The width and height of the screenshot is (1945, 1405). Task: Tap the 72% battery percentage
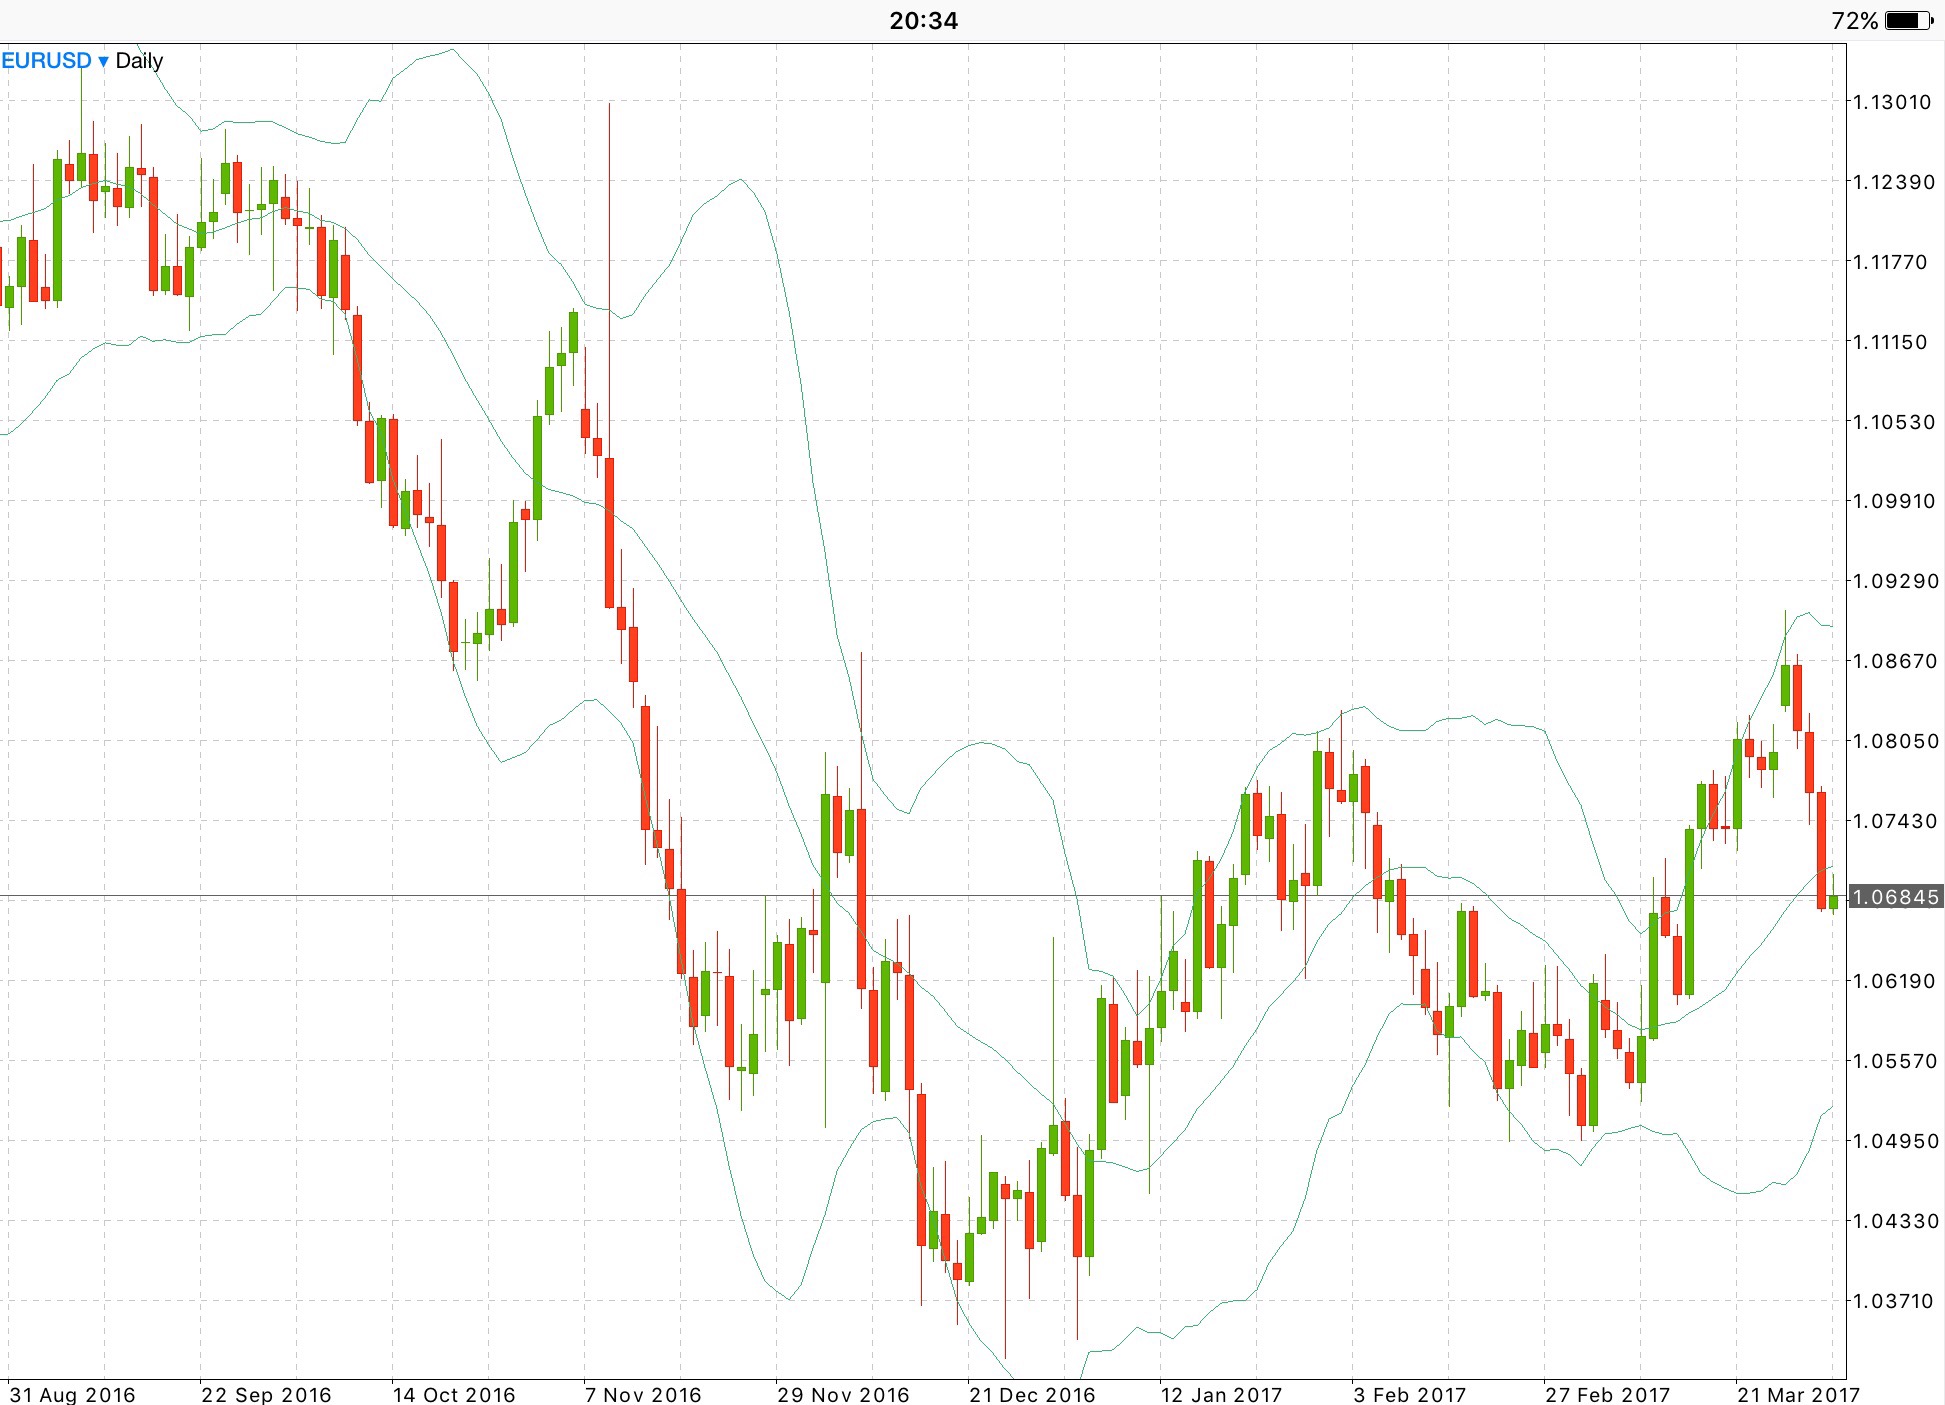click(x=1854, y=20)
